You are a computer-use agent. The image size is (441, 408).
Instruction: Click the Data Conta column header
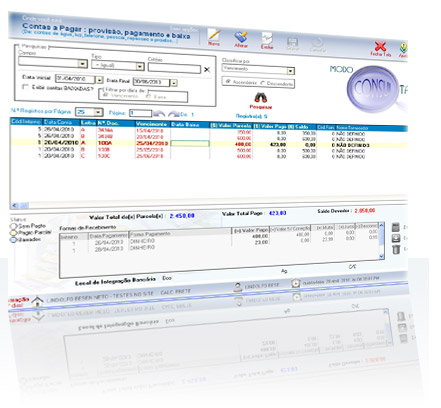(x=61, y=122)
